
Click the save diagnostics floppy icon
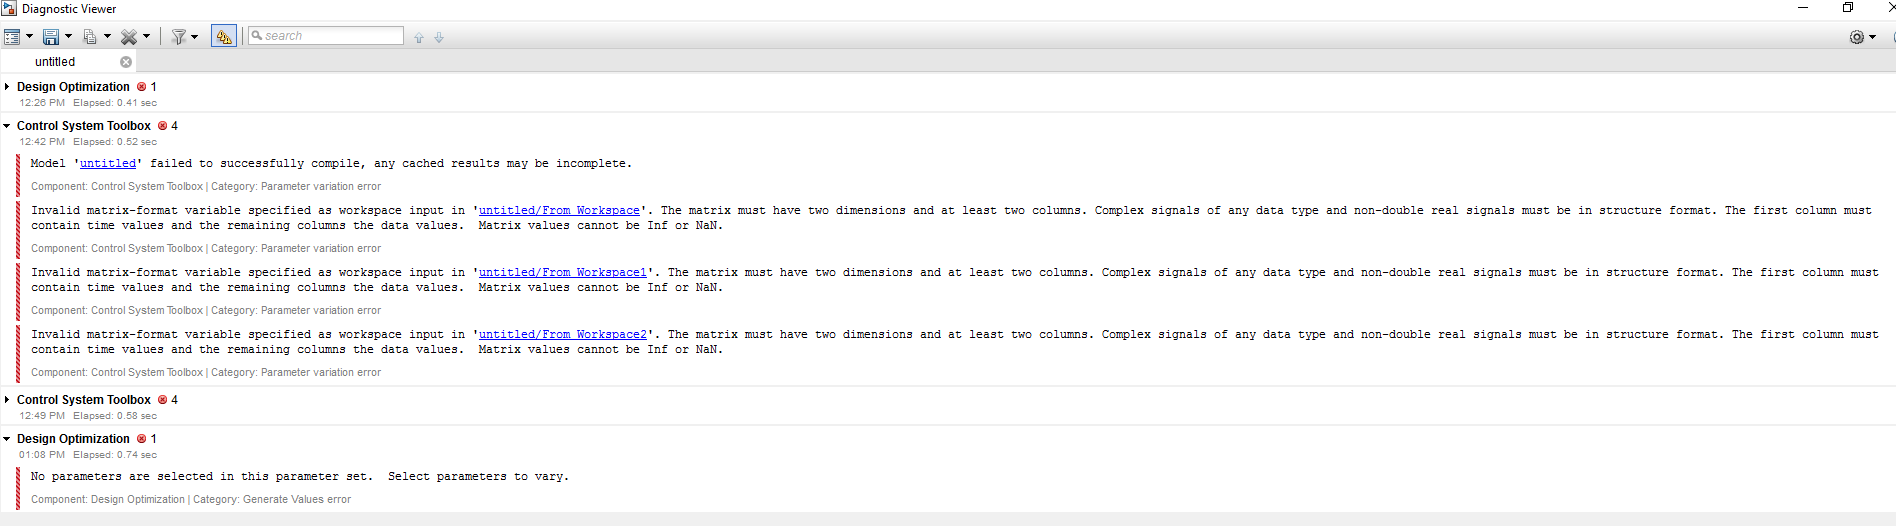[x=50, y=37]
